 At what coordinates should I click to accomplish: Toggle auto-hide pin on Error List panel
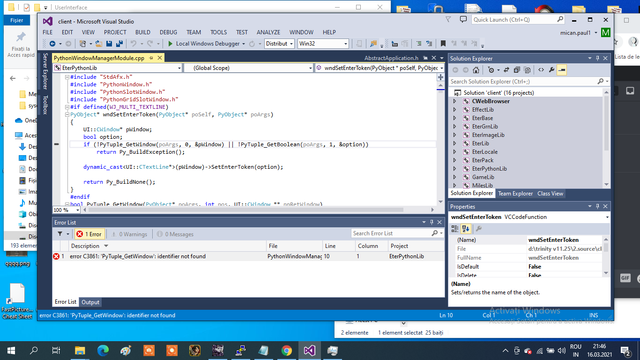click(431, 222)
